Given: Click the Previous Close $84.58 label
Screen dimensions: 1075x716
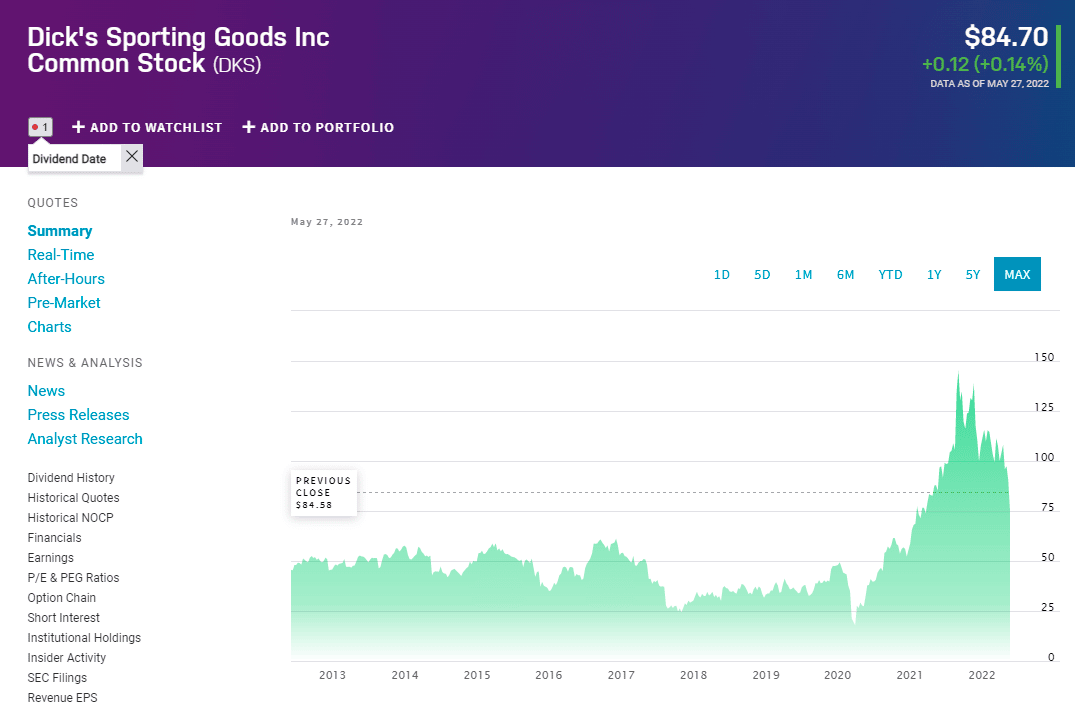Looking at the screenshot, I should click(324, 492).
